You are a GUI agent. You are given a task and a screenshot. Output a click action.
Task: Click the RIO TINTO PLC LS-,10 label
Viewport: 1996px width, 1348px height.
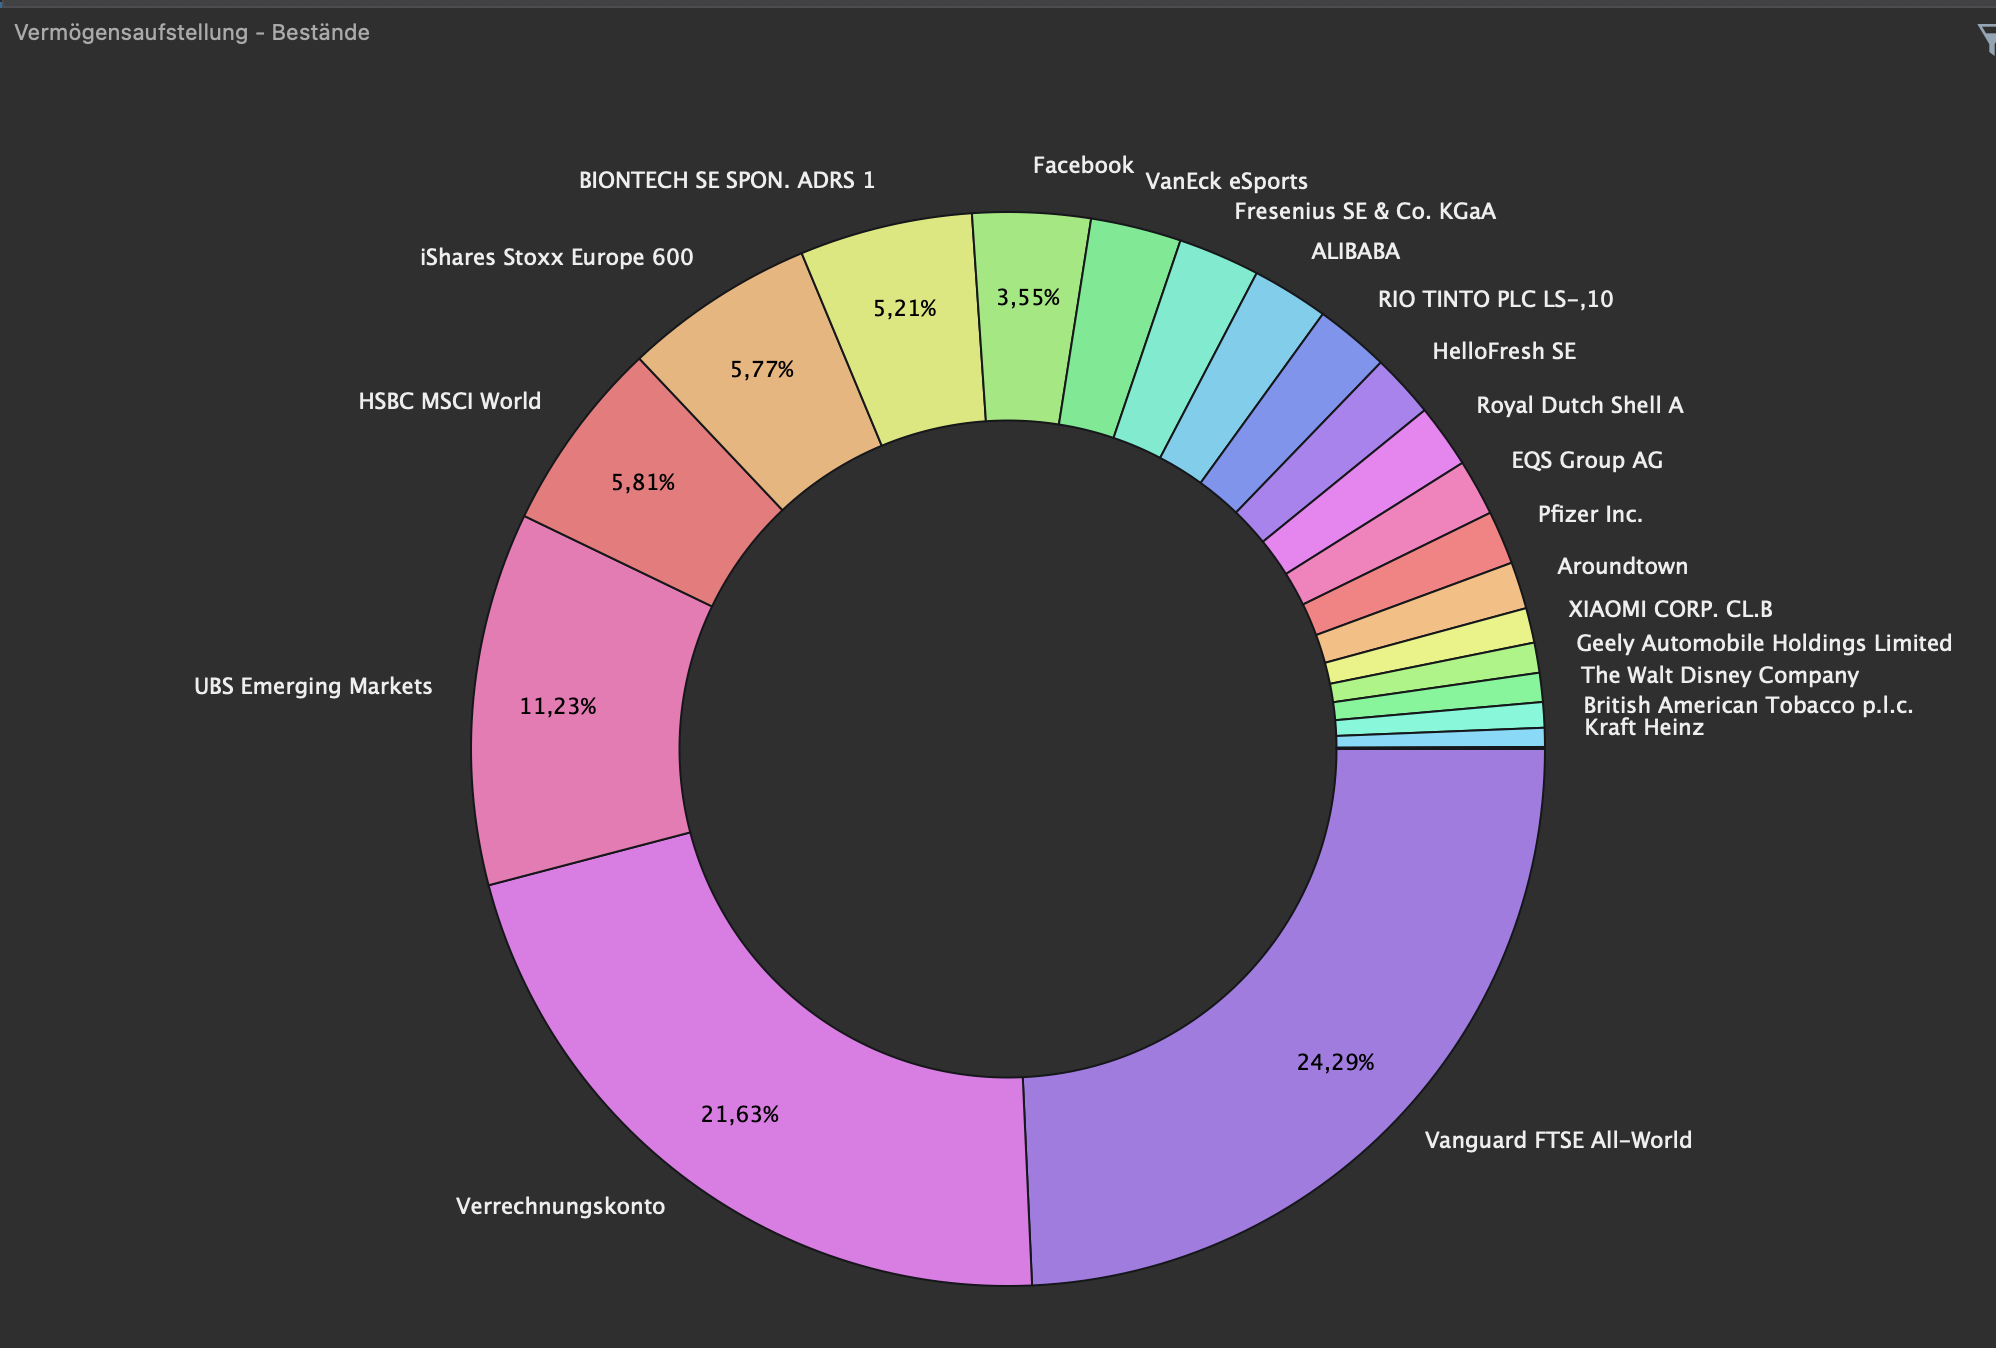[1495, 299]
